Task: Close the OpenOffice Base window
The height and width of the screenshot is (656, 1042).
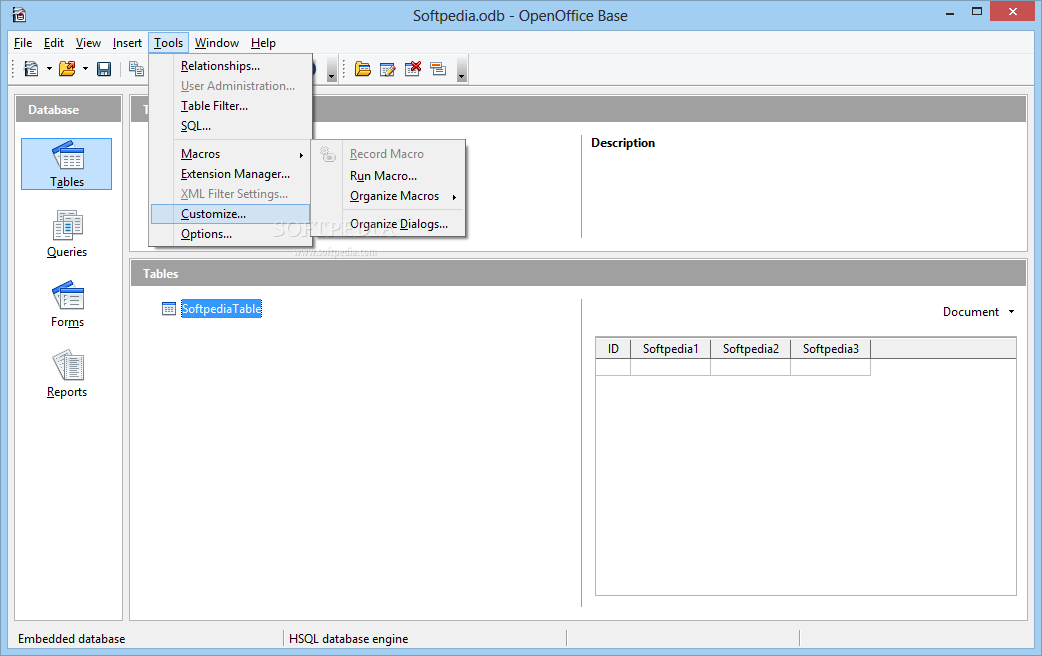Action: [1013, 11]
